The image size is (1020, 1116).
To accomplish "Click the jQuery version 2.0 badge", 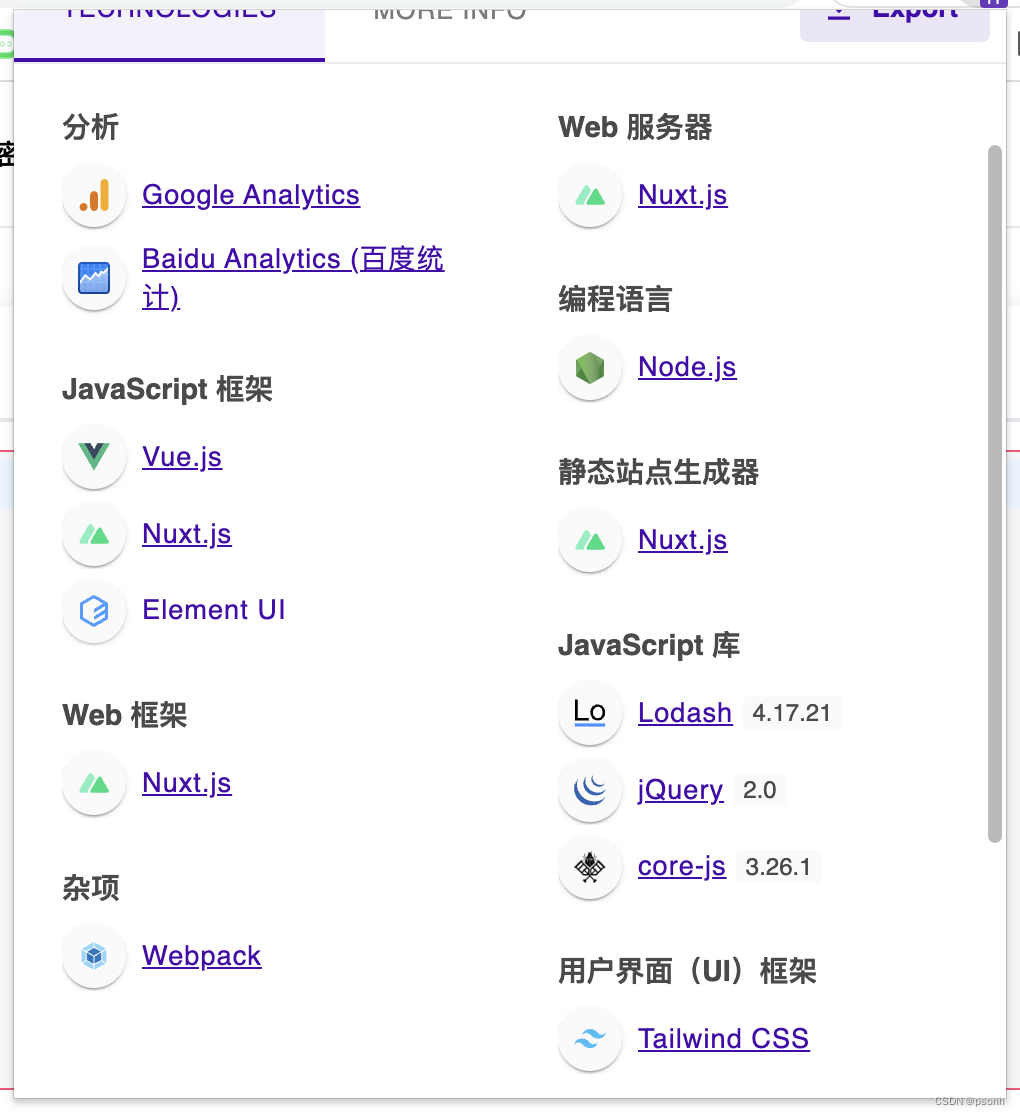I will point(759,790).
